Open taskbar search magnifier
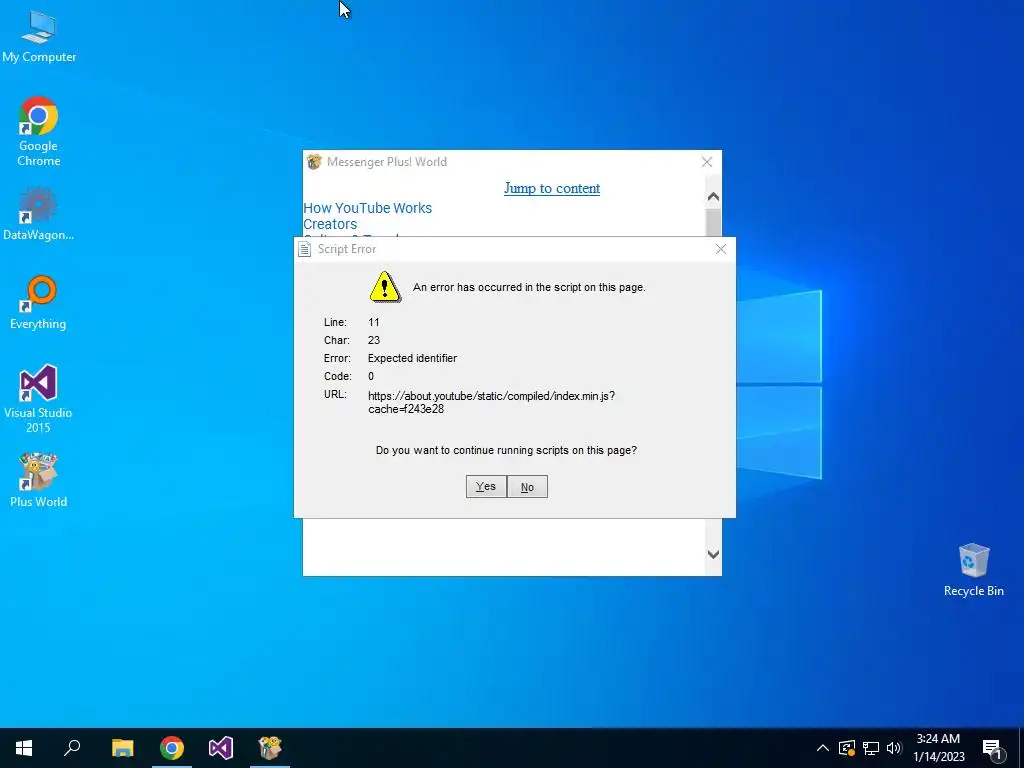This screenshot has width=1024, height=768. (72, 748)
